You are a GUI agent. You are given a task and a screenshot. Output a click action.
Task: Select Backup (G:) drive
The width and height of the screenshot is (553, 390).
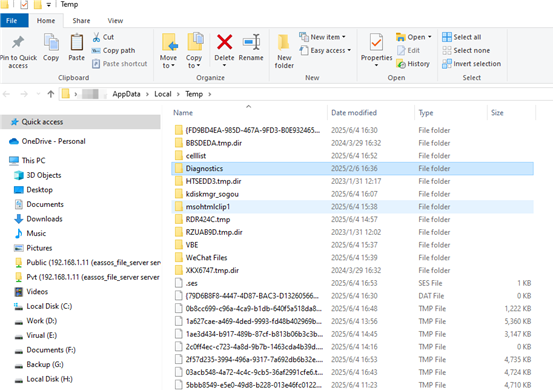pyautogui.click(x=39, y=365)
